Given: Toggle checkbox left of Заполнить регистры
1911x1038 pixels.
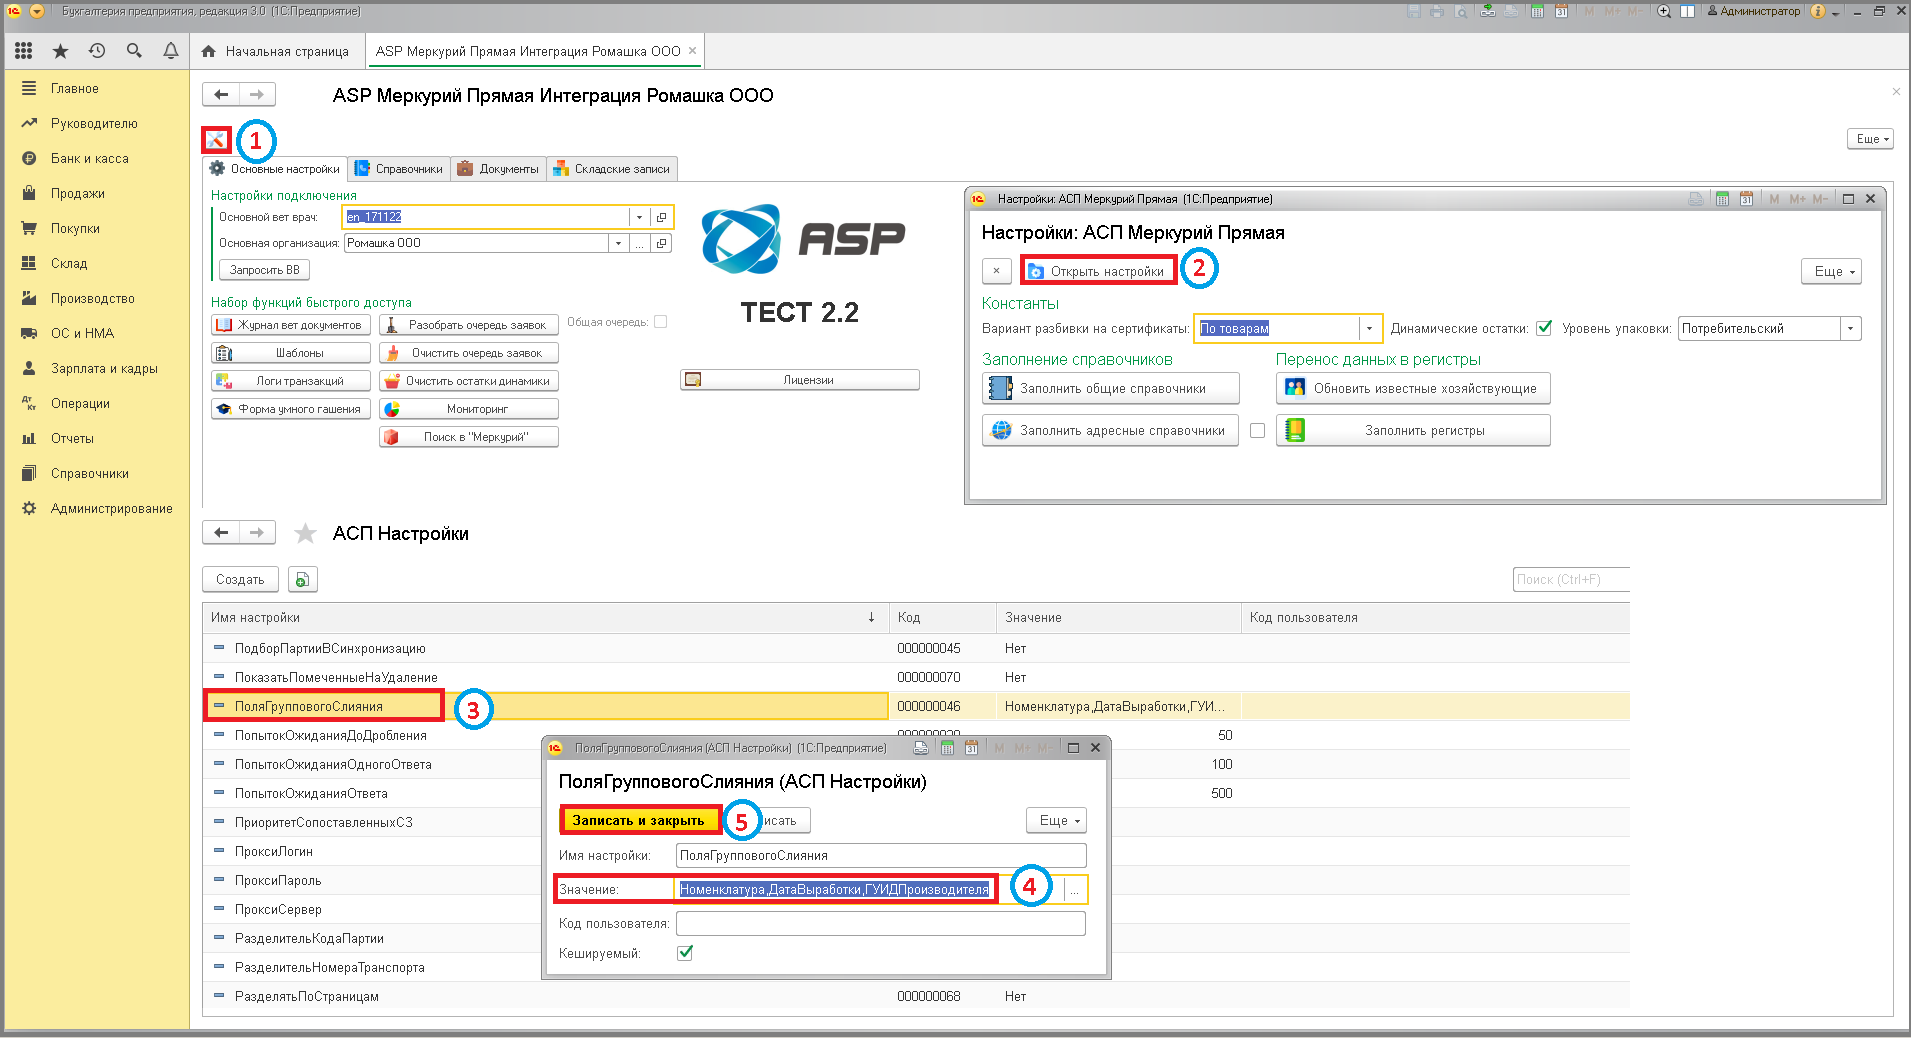Looking at the screenshot, I should point(1258,430).
